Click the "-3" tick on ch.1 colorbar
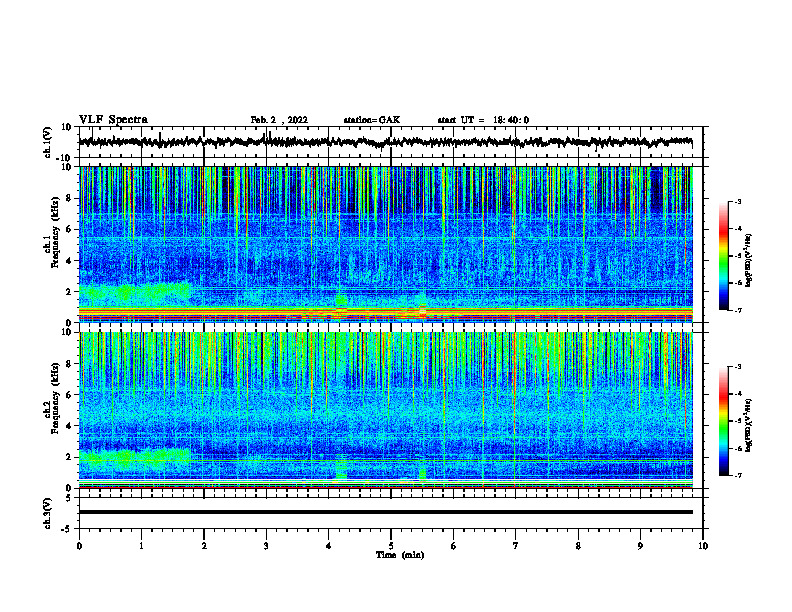The width and height of the screenshot is (792, 612). pyautogui.click(x=737, y=201)
